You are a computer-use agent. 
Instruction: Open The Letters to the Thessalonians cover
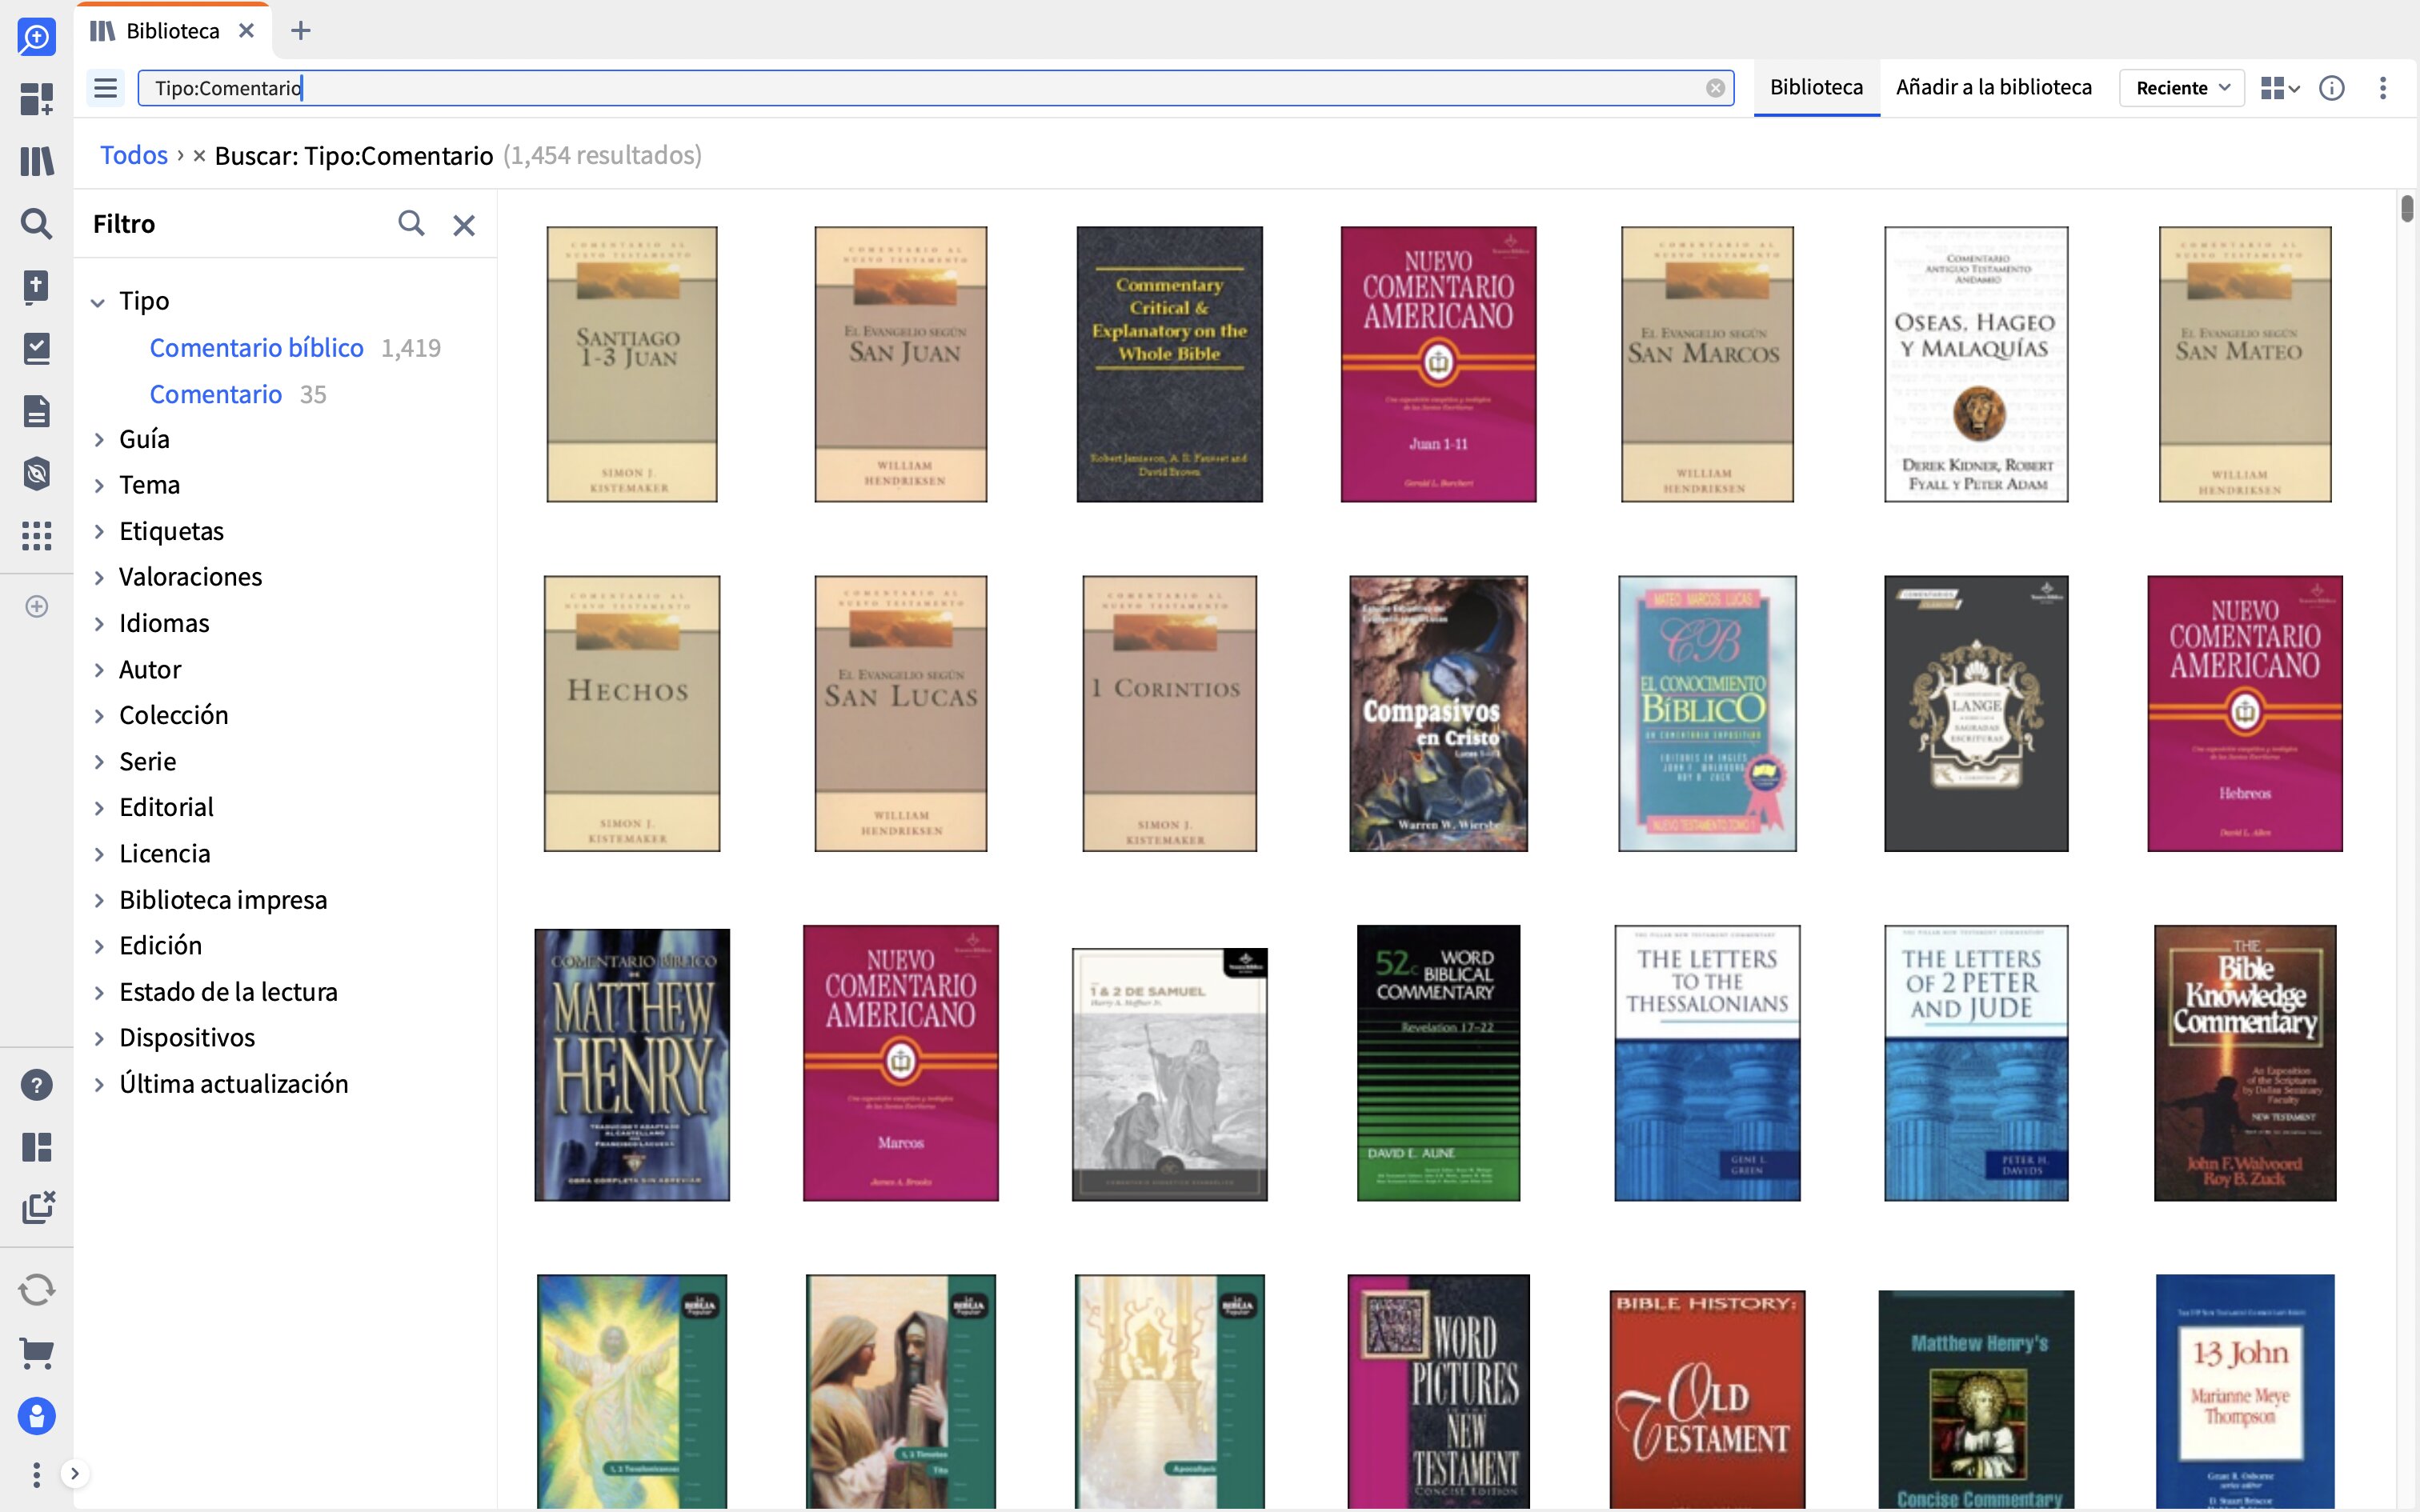tap(1707, 1063)
